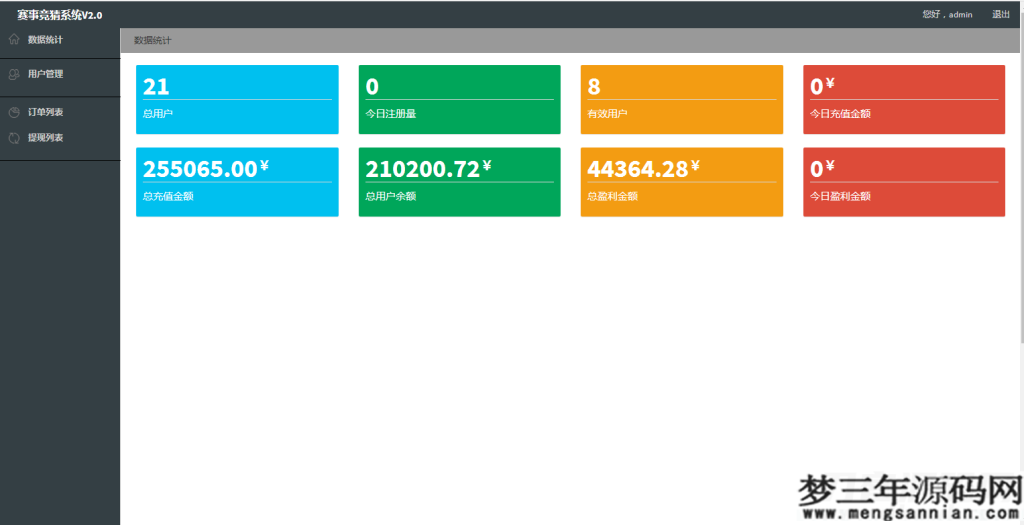Go to the 订单列表 page
Viewport: 1024px width, 525px height.
click(x=45, y=112)
